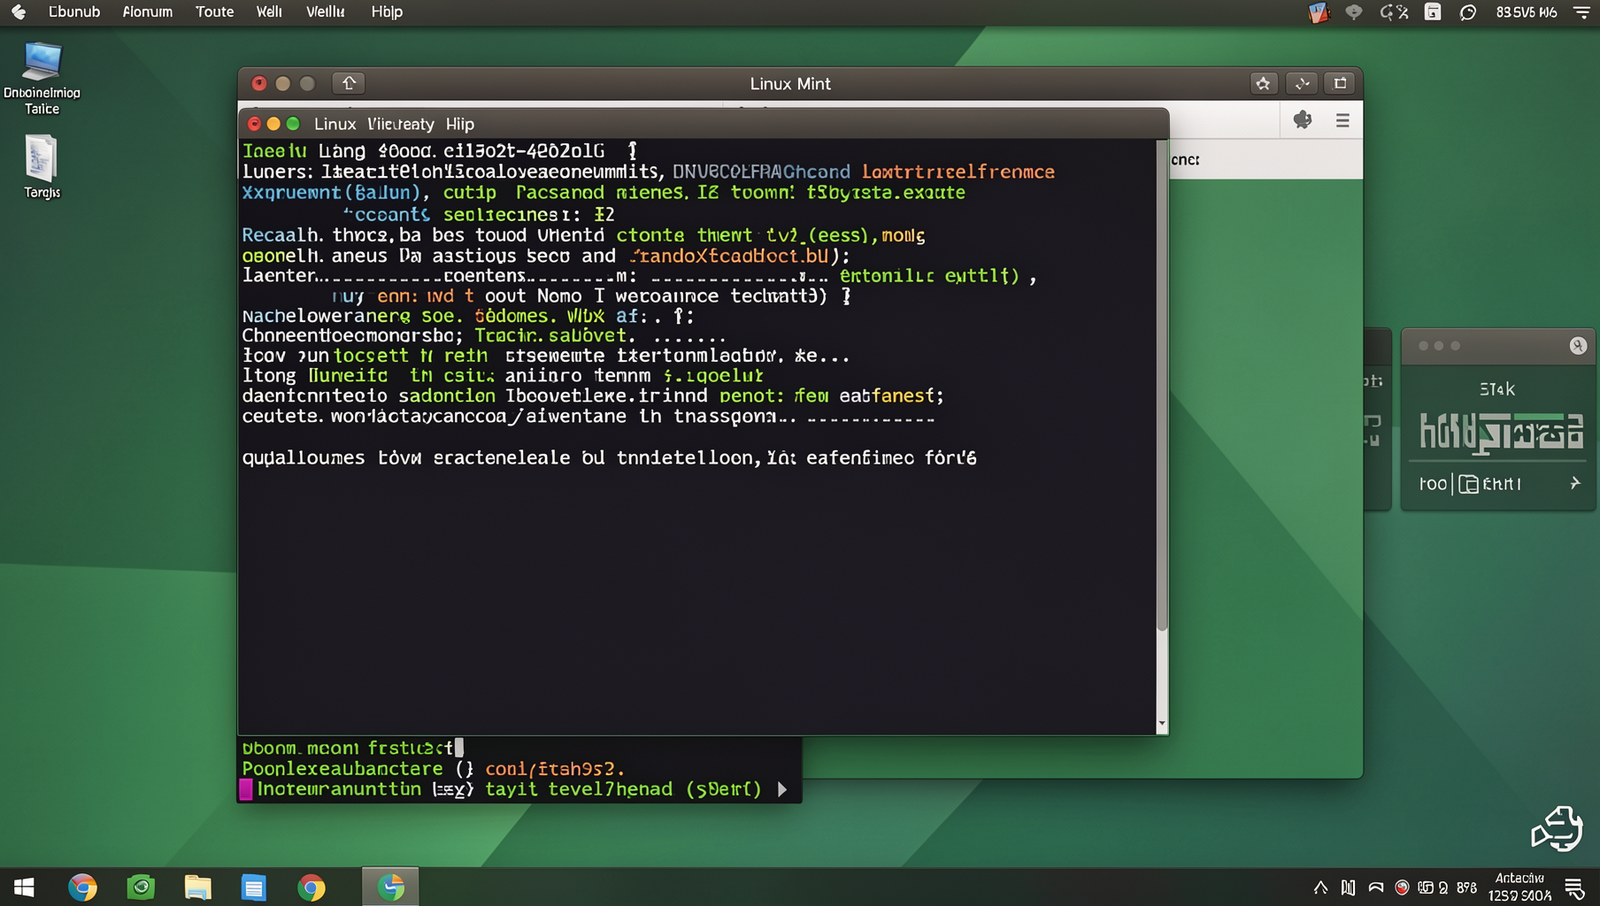Click the play arrow after tevel7henad line
Viewport: 1600px width, 906px height.
coord(782,790)
